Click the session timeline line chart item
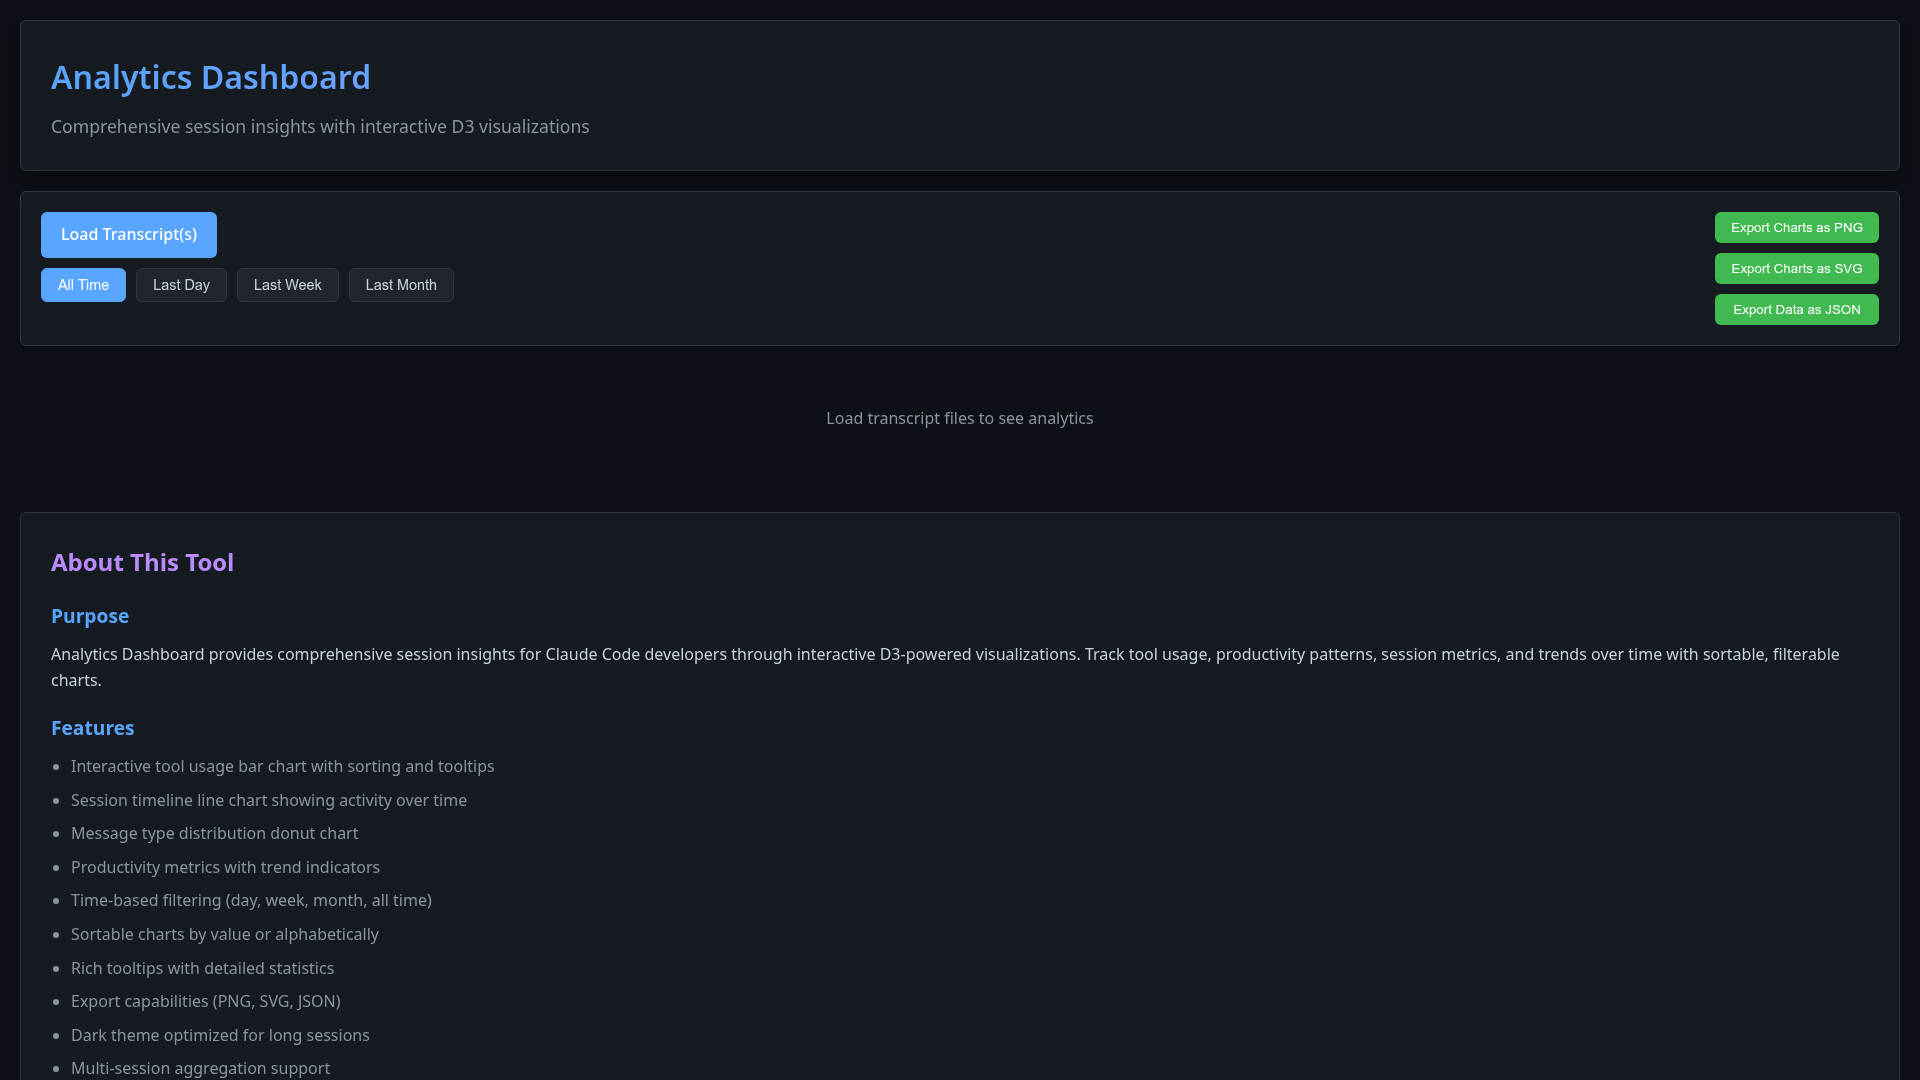 click(268, 801)
